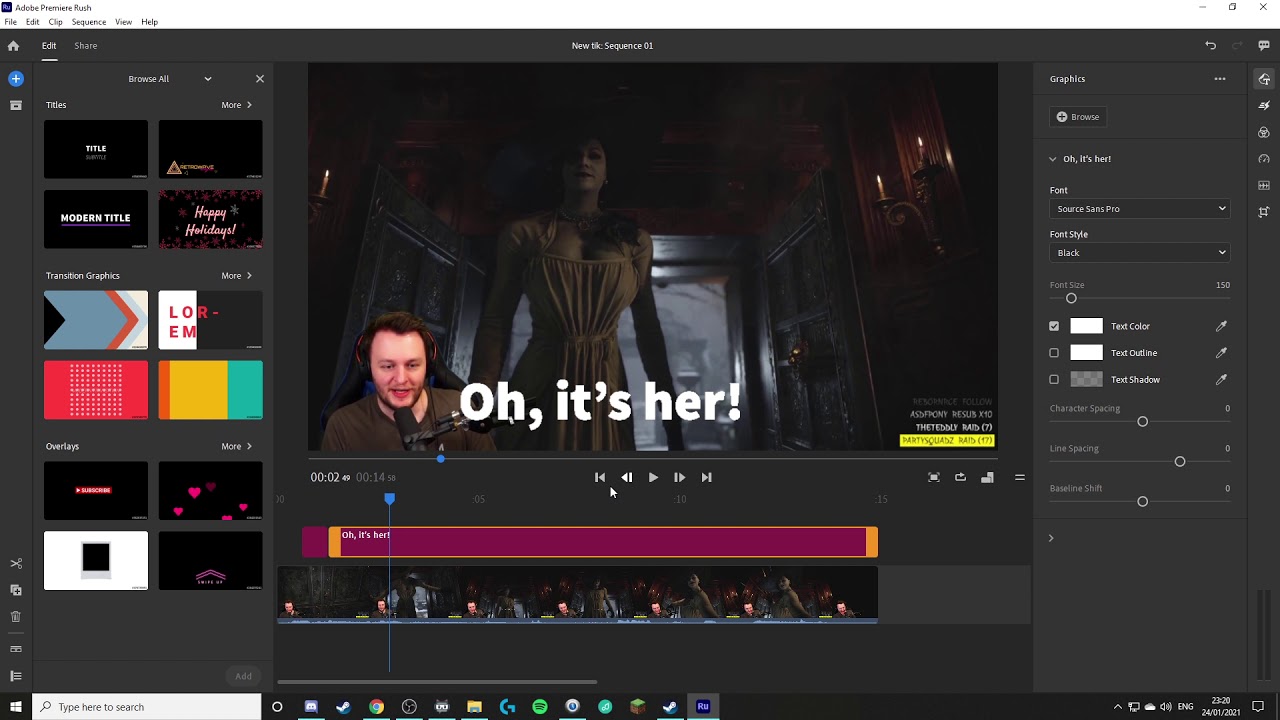Open the Transform crop panel icon
The height and width of the screenshot is (720, 1280).
(x=1264, y=212)
